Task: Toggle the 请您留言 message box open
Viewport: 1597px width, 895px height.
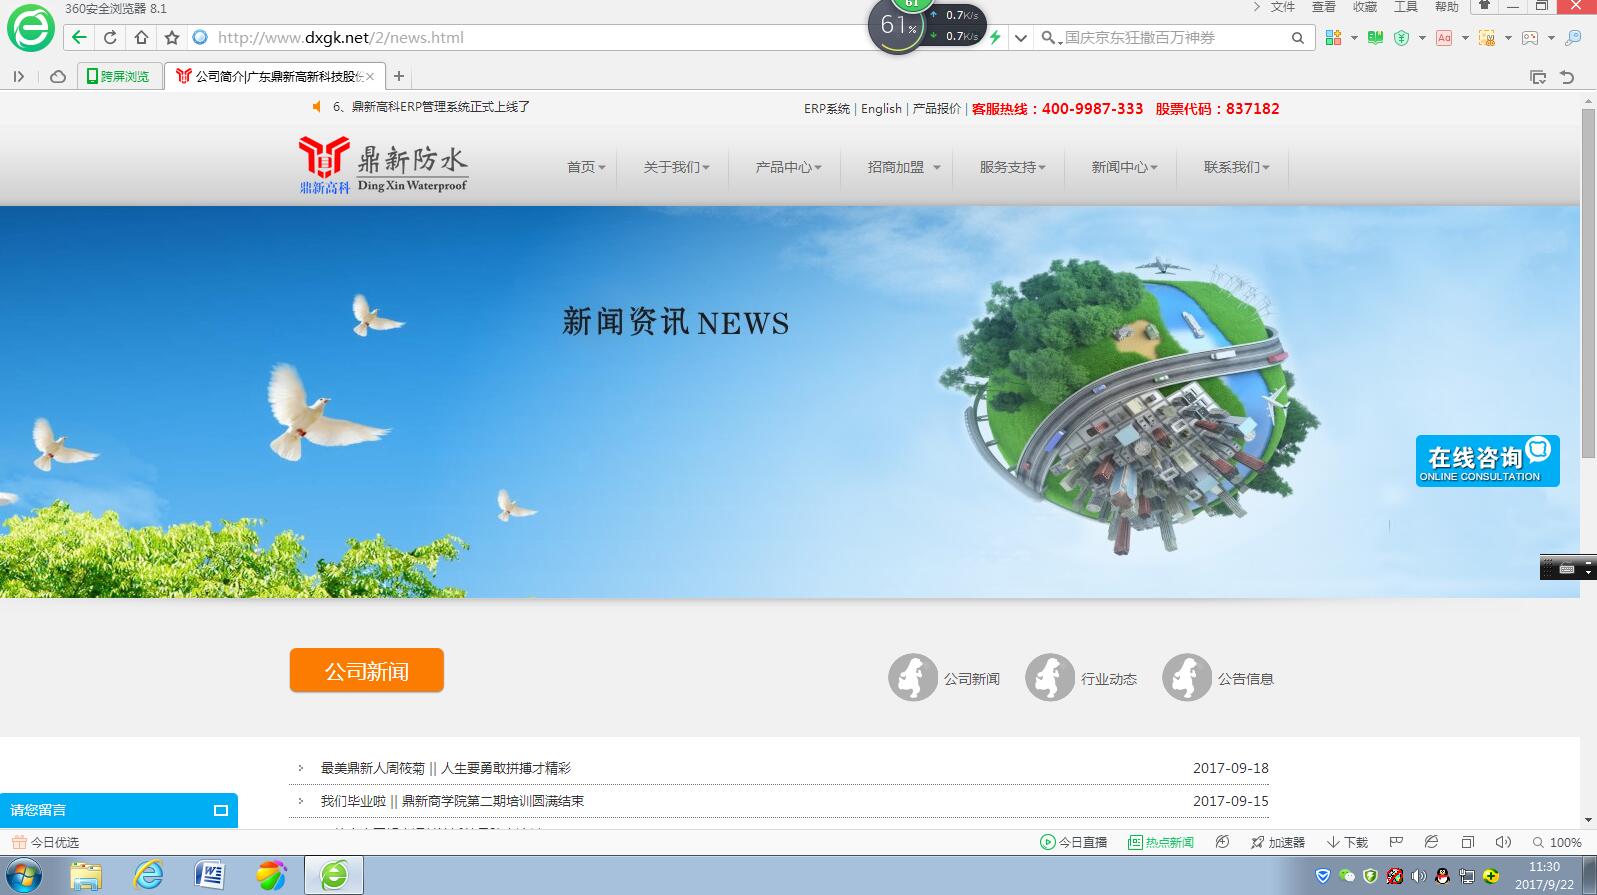Action: coord(221,810)
